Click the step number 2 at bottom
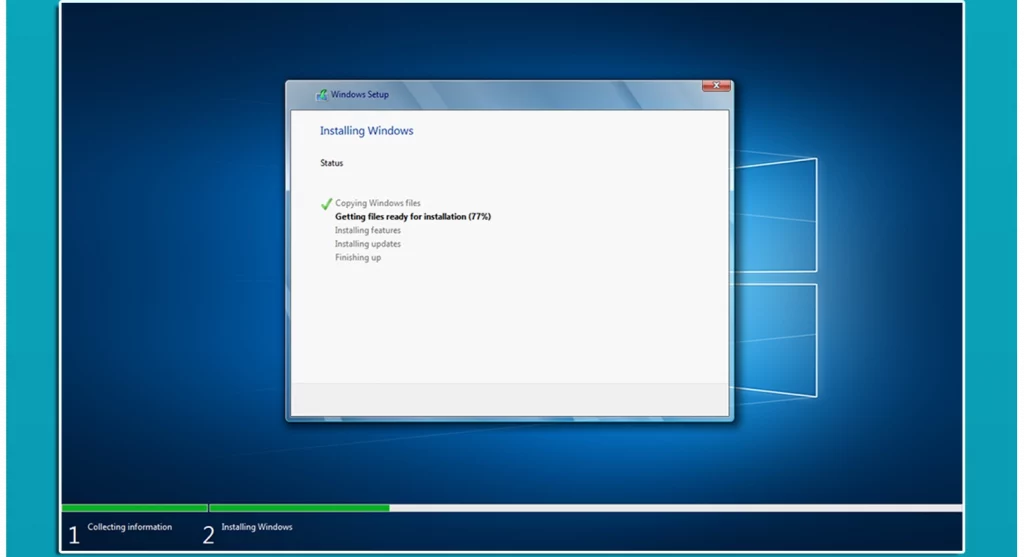1024x557 pixels. pos(208,535)
